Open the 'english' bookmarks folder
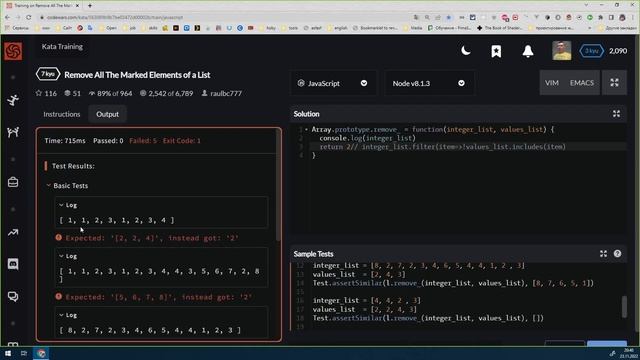 pyautogui.click(x=337, y=28)
